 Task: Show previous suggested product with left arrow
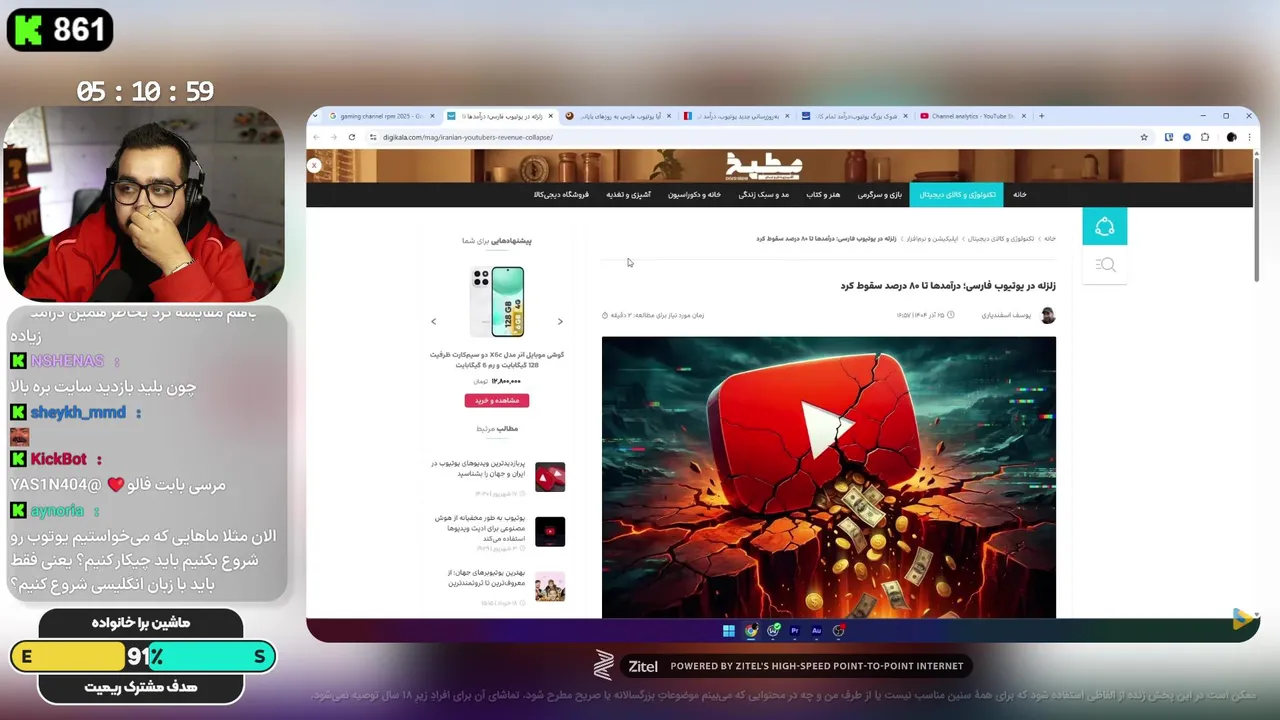tap(433, 321)
